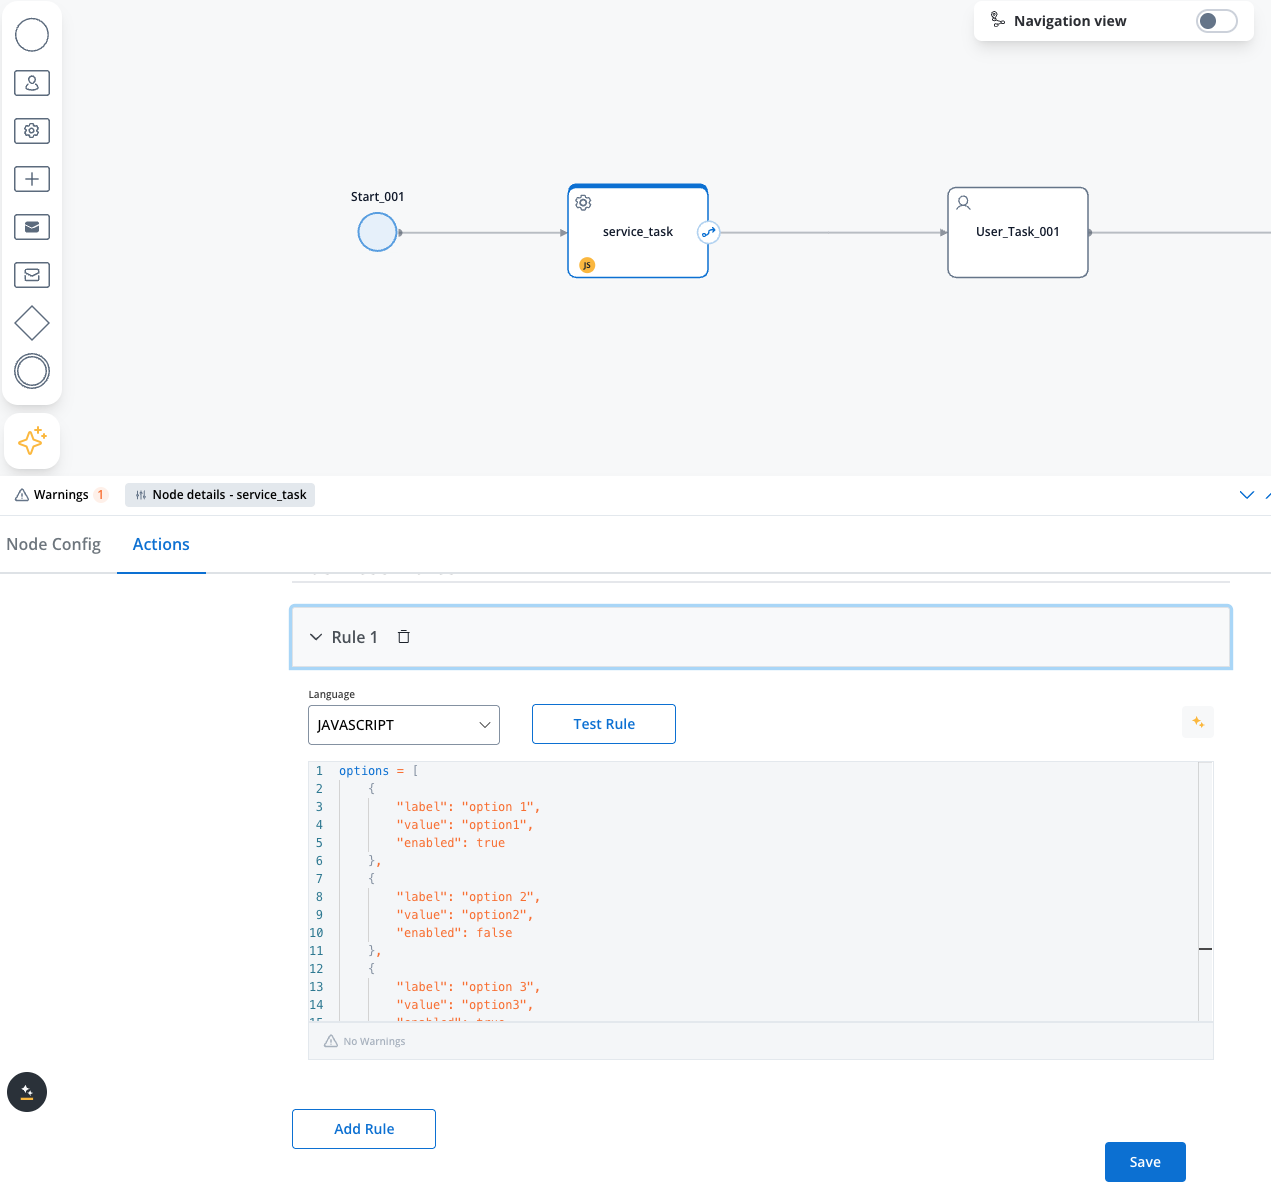Open the AI sparkle assistant in palette

tap(32, 441)
